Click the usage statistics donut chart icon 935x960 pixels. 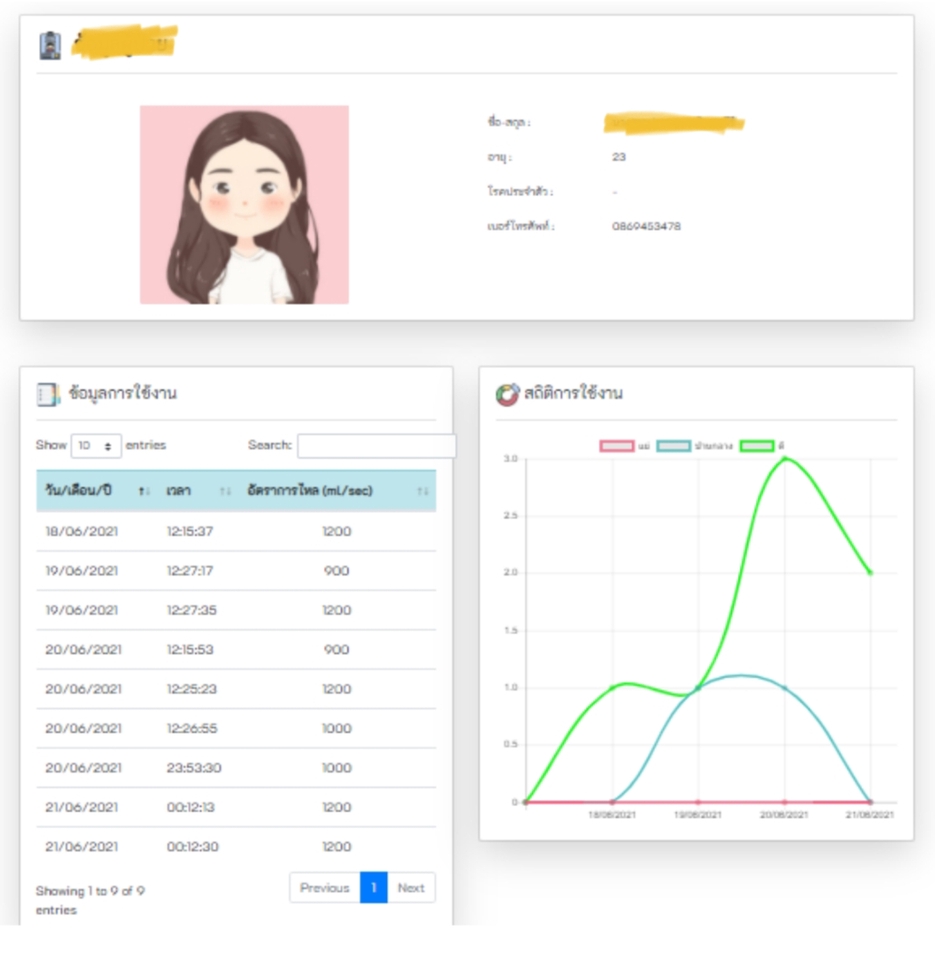507,394
